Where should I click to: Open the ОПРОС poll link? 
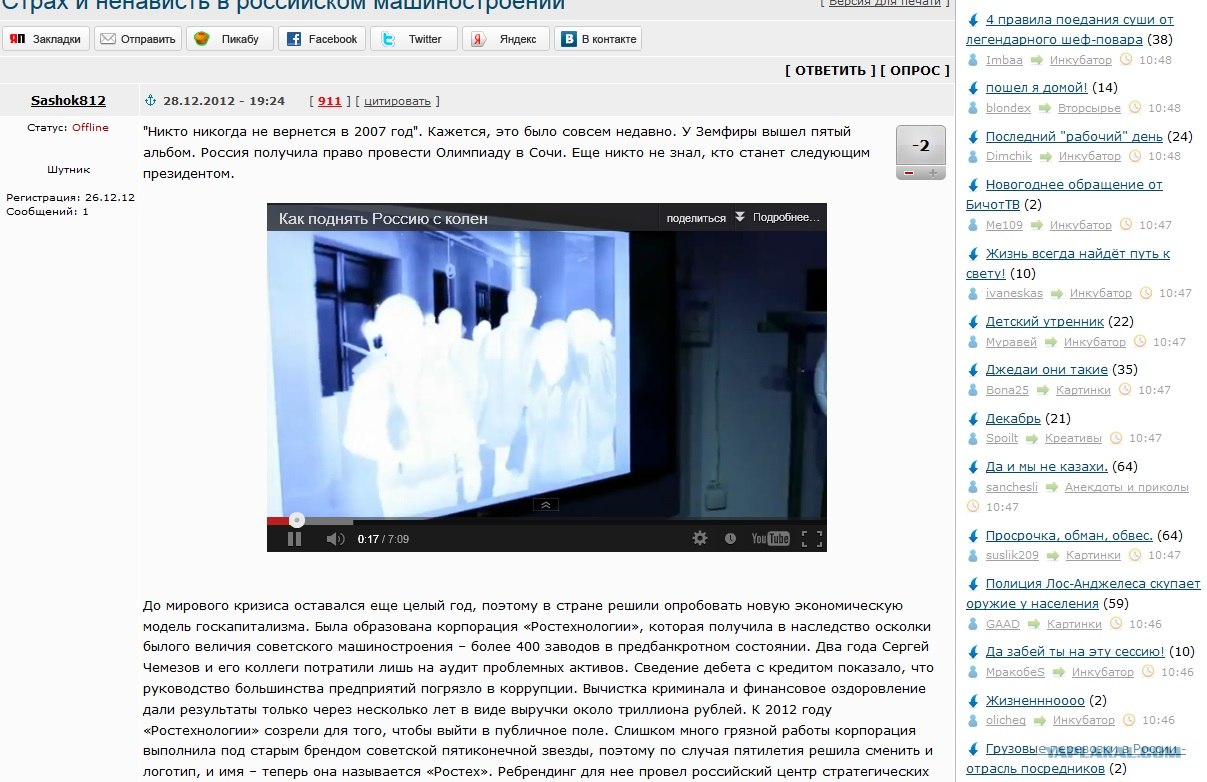tap(915, 70)
